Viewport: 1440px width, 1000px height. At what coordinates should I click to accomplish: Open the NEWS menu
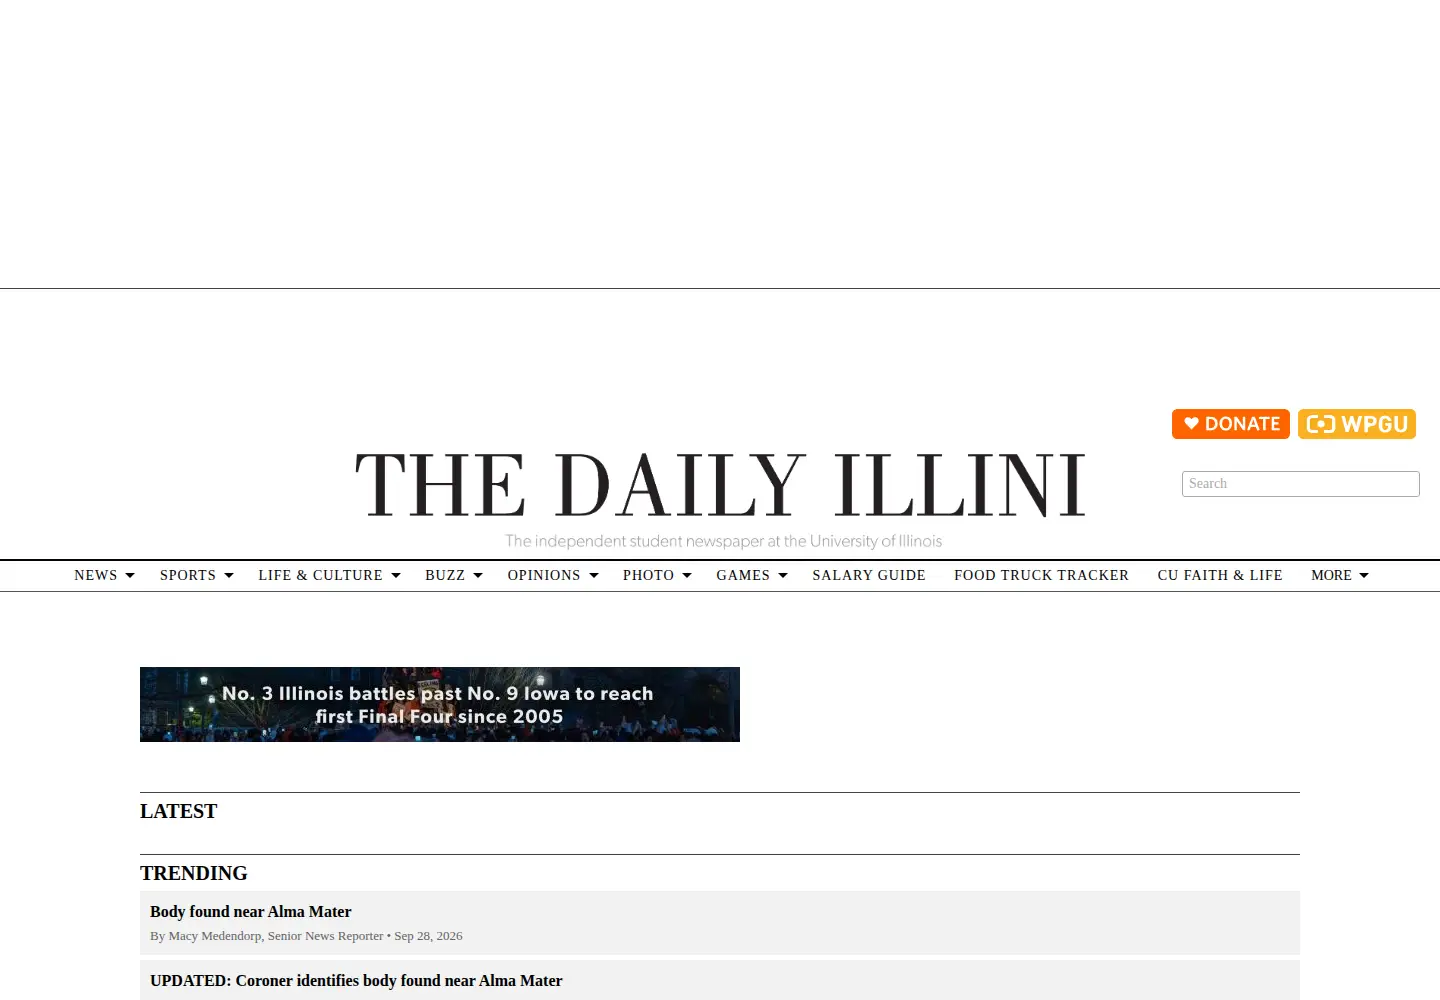[x=95, y=575]
